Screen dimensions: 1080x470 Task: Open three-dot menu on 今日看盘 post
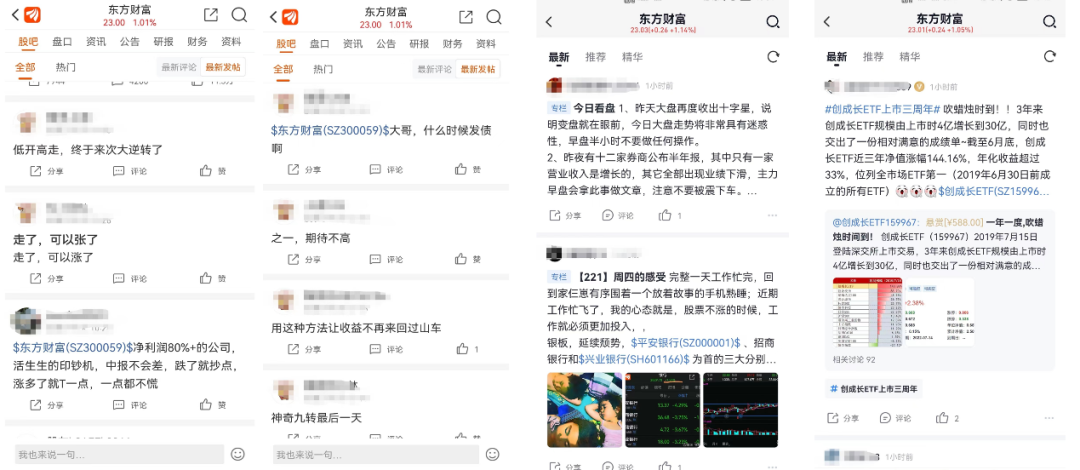(x=772, y=215)
